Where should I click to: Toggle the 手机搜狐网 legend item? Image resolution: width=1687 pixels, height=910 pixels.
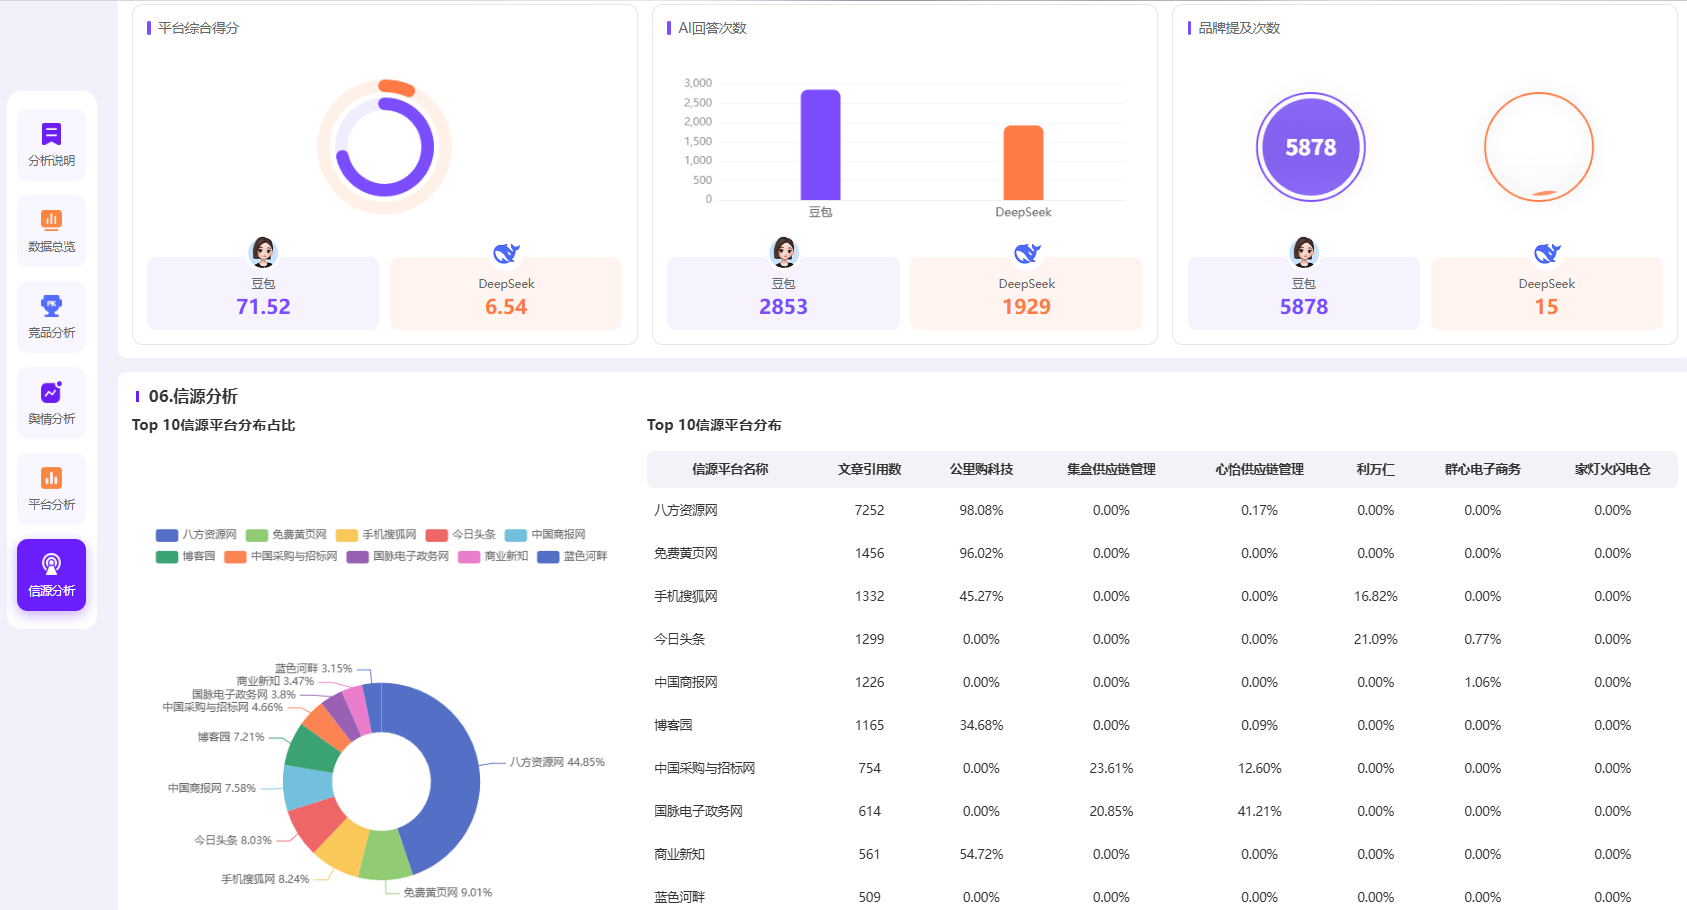pyautogui.click(x=376, y=535)
